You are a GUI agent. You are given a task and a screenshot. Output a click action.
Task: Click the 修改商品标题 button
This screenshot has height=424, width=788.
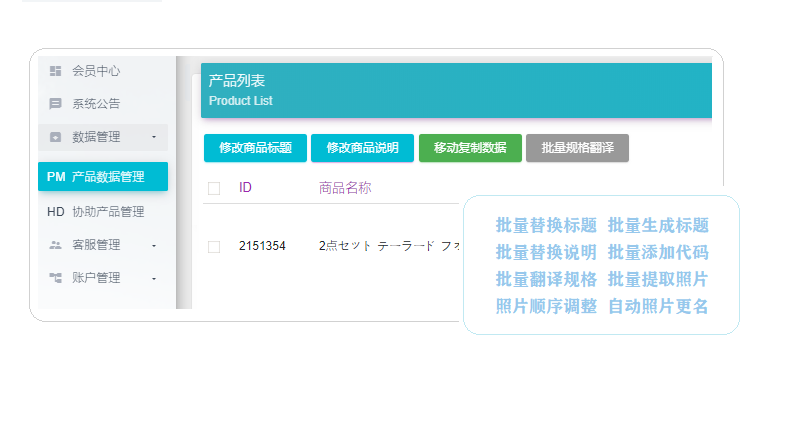(x=255, y=148)
